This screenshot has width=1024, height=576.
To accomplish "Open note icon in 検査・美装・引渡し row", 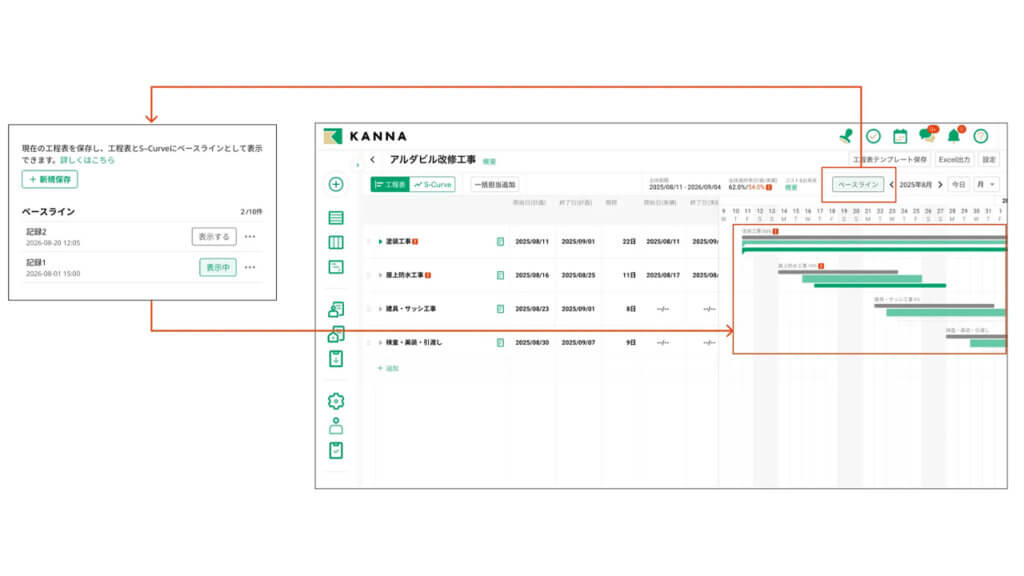I will (500, 342).
